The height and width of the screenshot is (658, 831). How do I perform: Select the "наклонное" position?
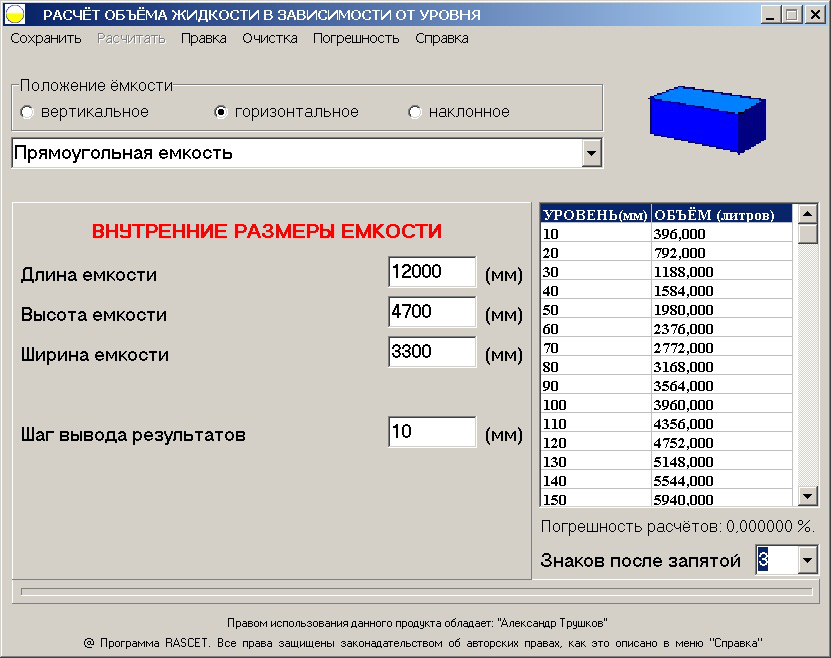(x=413, y=112)
